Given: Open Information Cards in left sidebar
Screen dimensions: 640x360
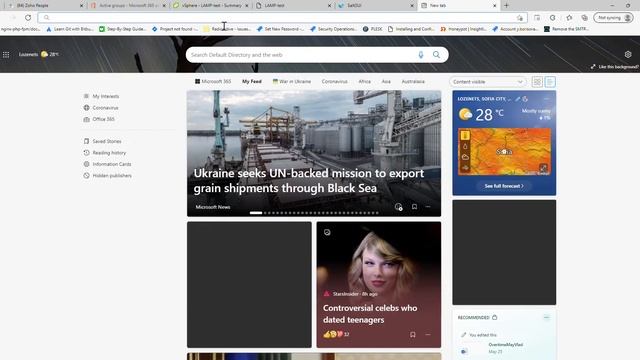Looking at the screenshot, I should point(107,164).
